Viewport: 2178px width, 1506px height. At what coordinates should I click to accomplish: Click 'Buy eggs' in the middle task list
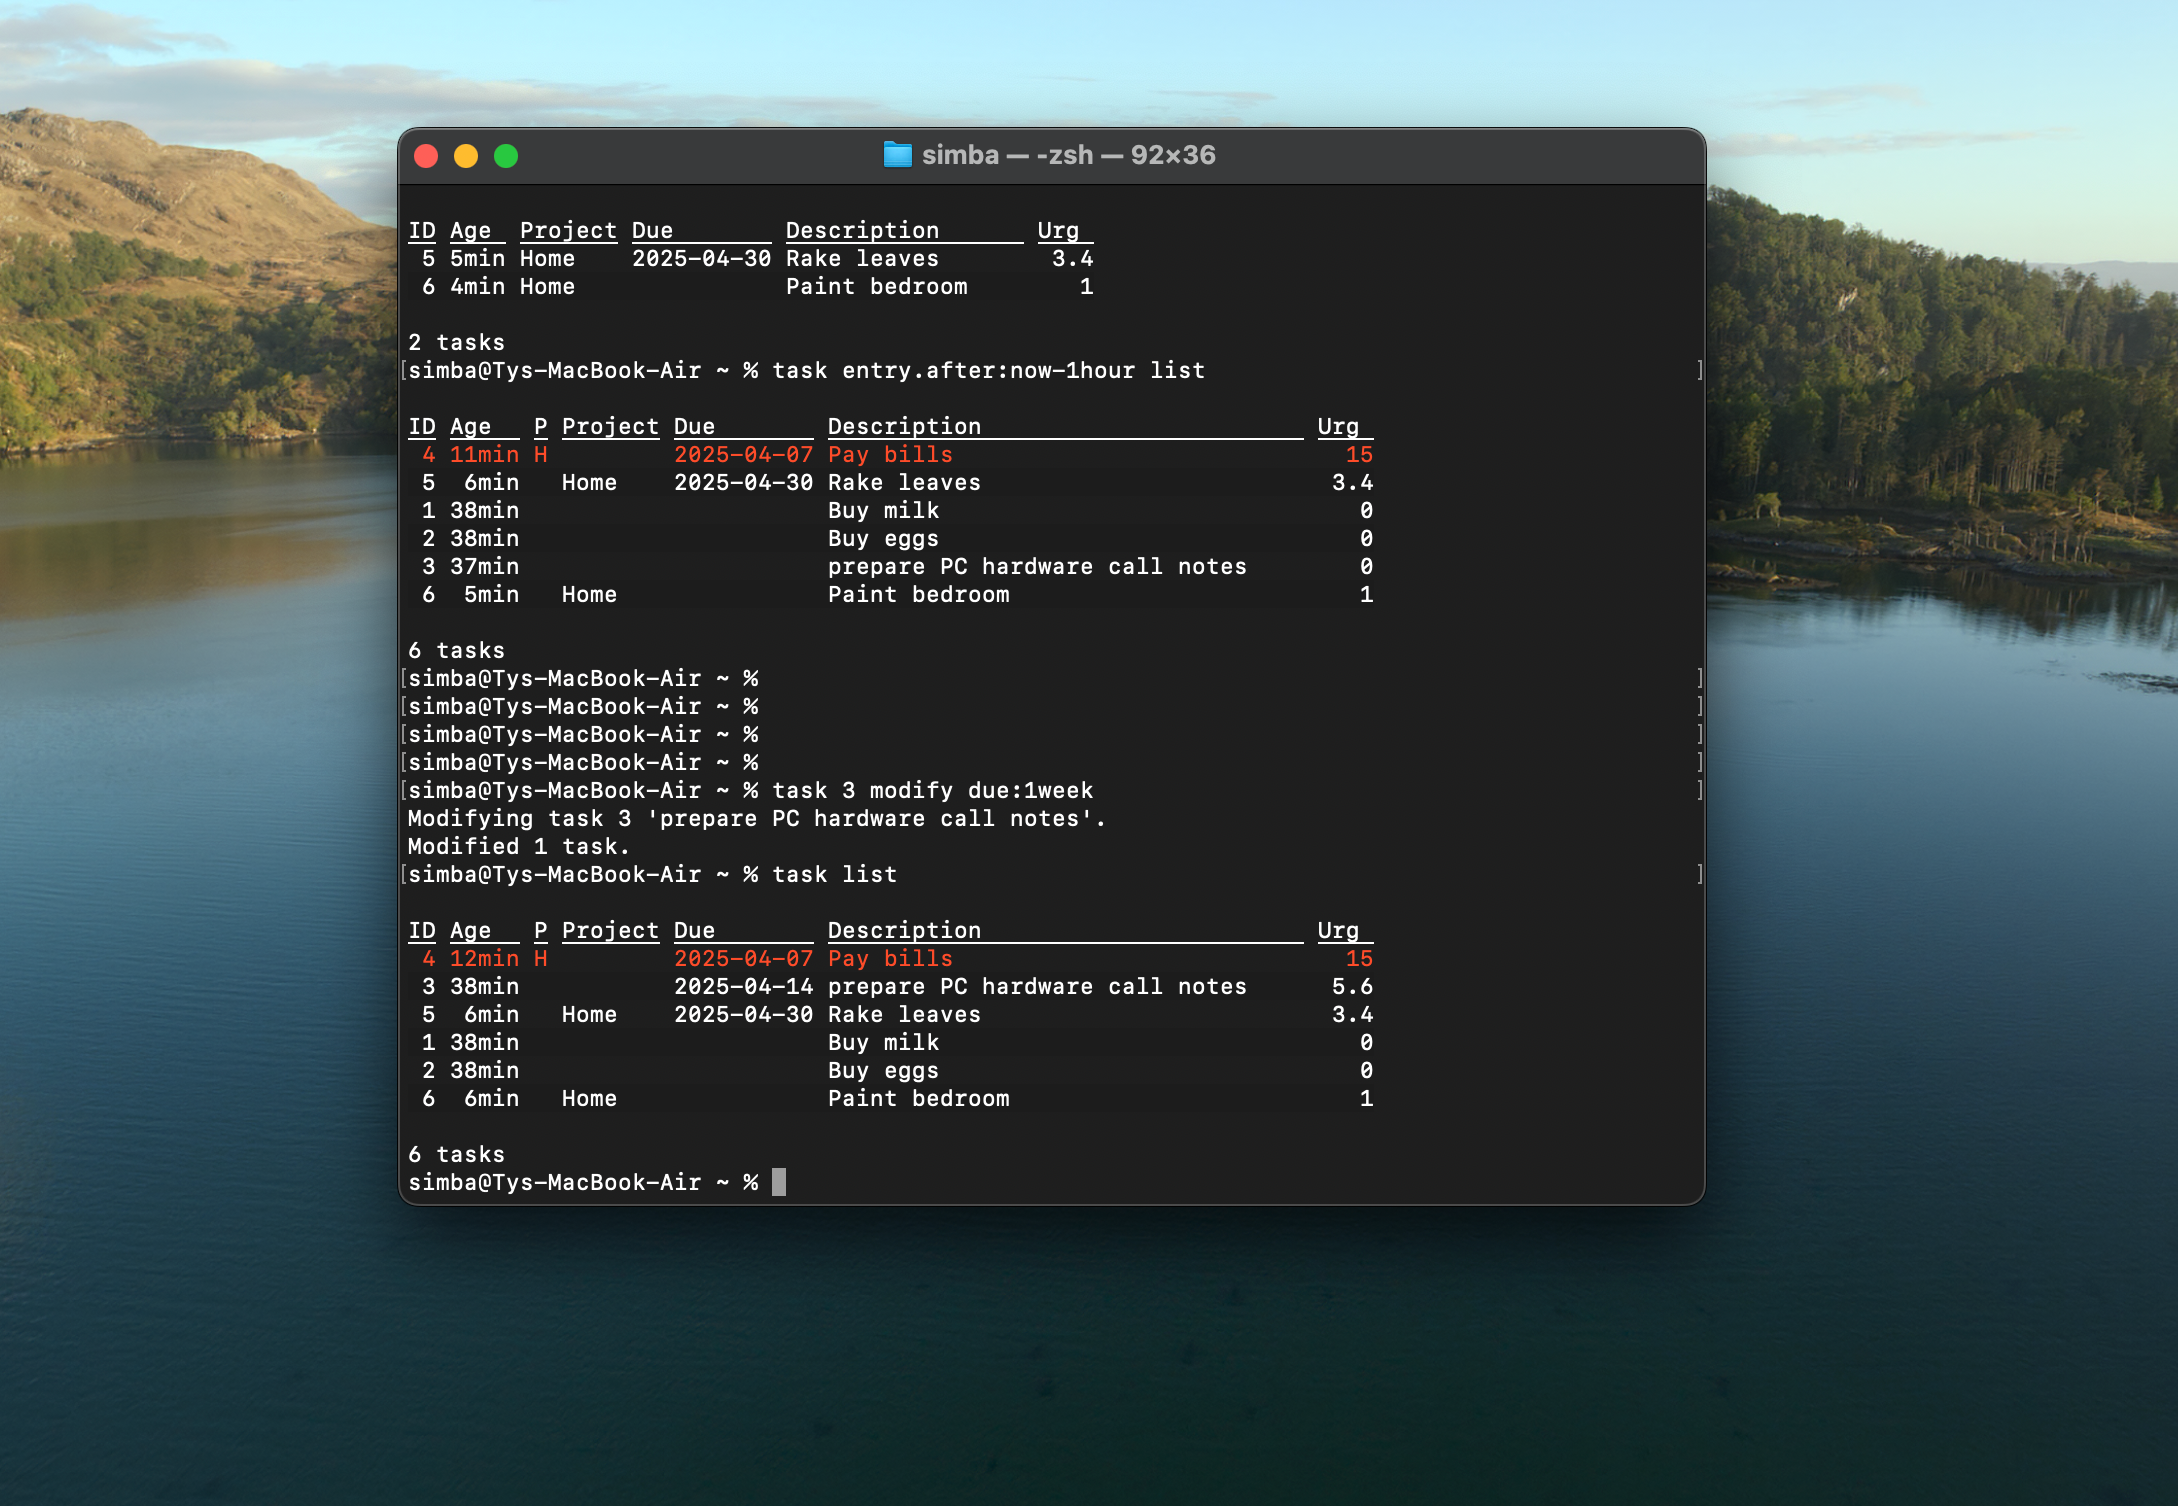coord(882,538)
